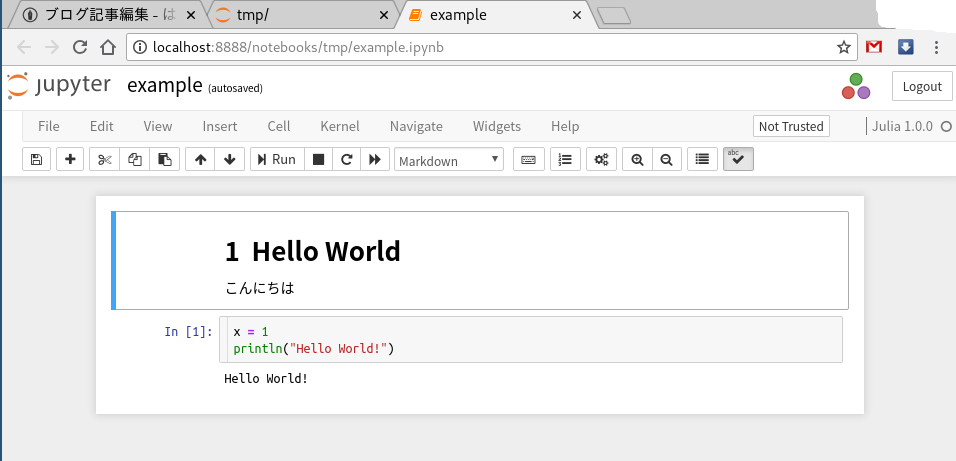Image resolution: width=956 pixels, height=461 pixels.
Task: Click into the code cell editor
Action: point(530,340)
